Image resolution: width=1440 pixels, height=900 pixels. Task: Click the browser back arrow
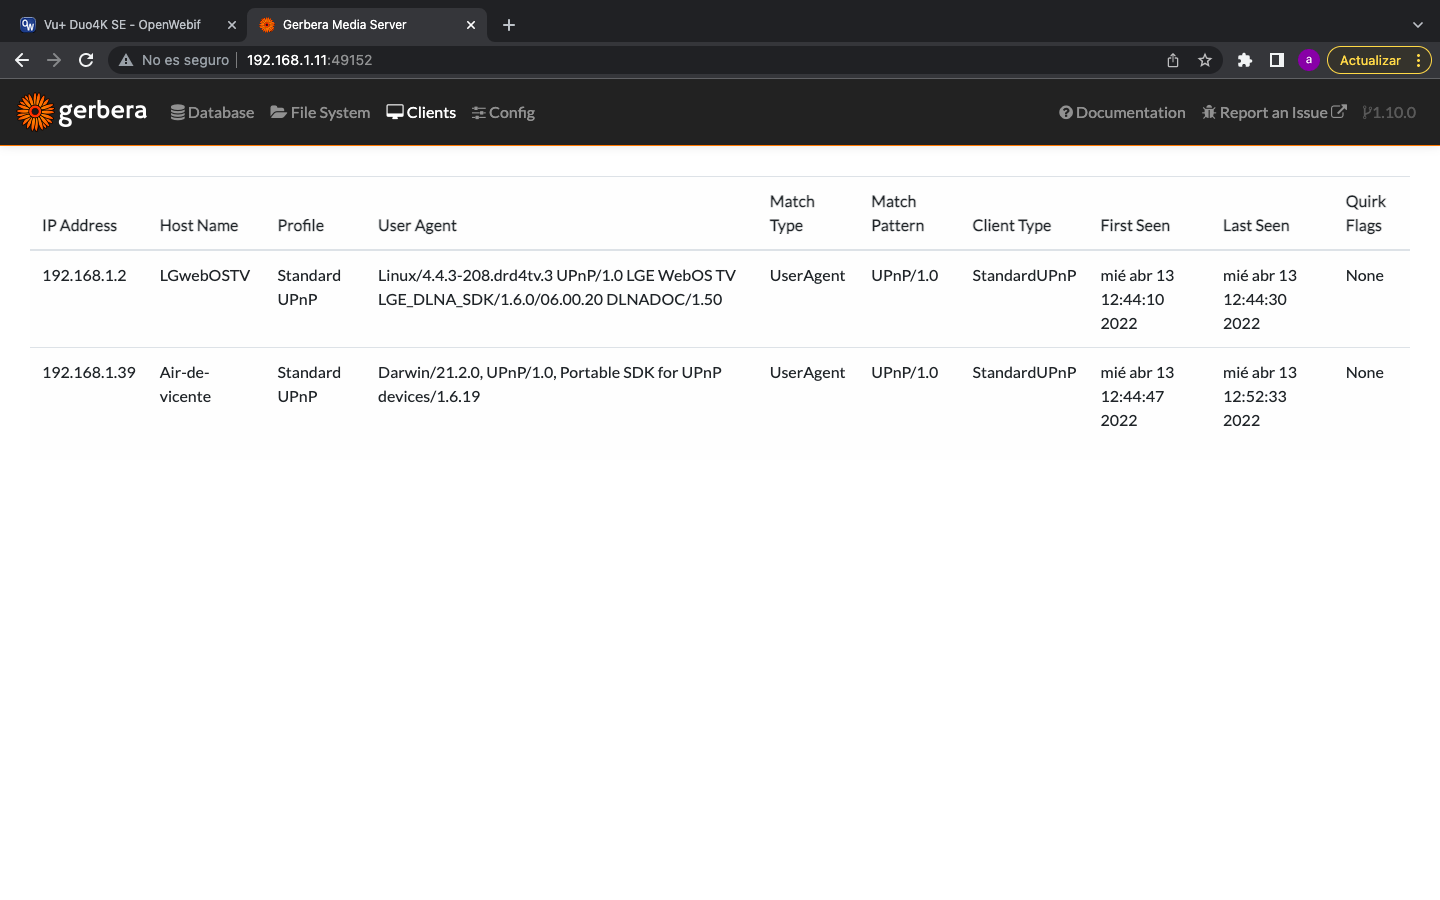(x=22, y=60)
